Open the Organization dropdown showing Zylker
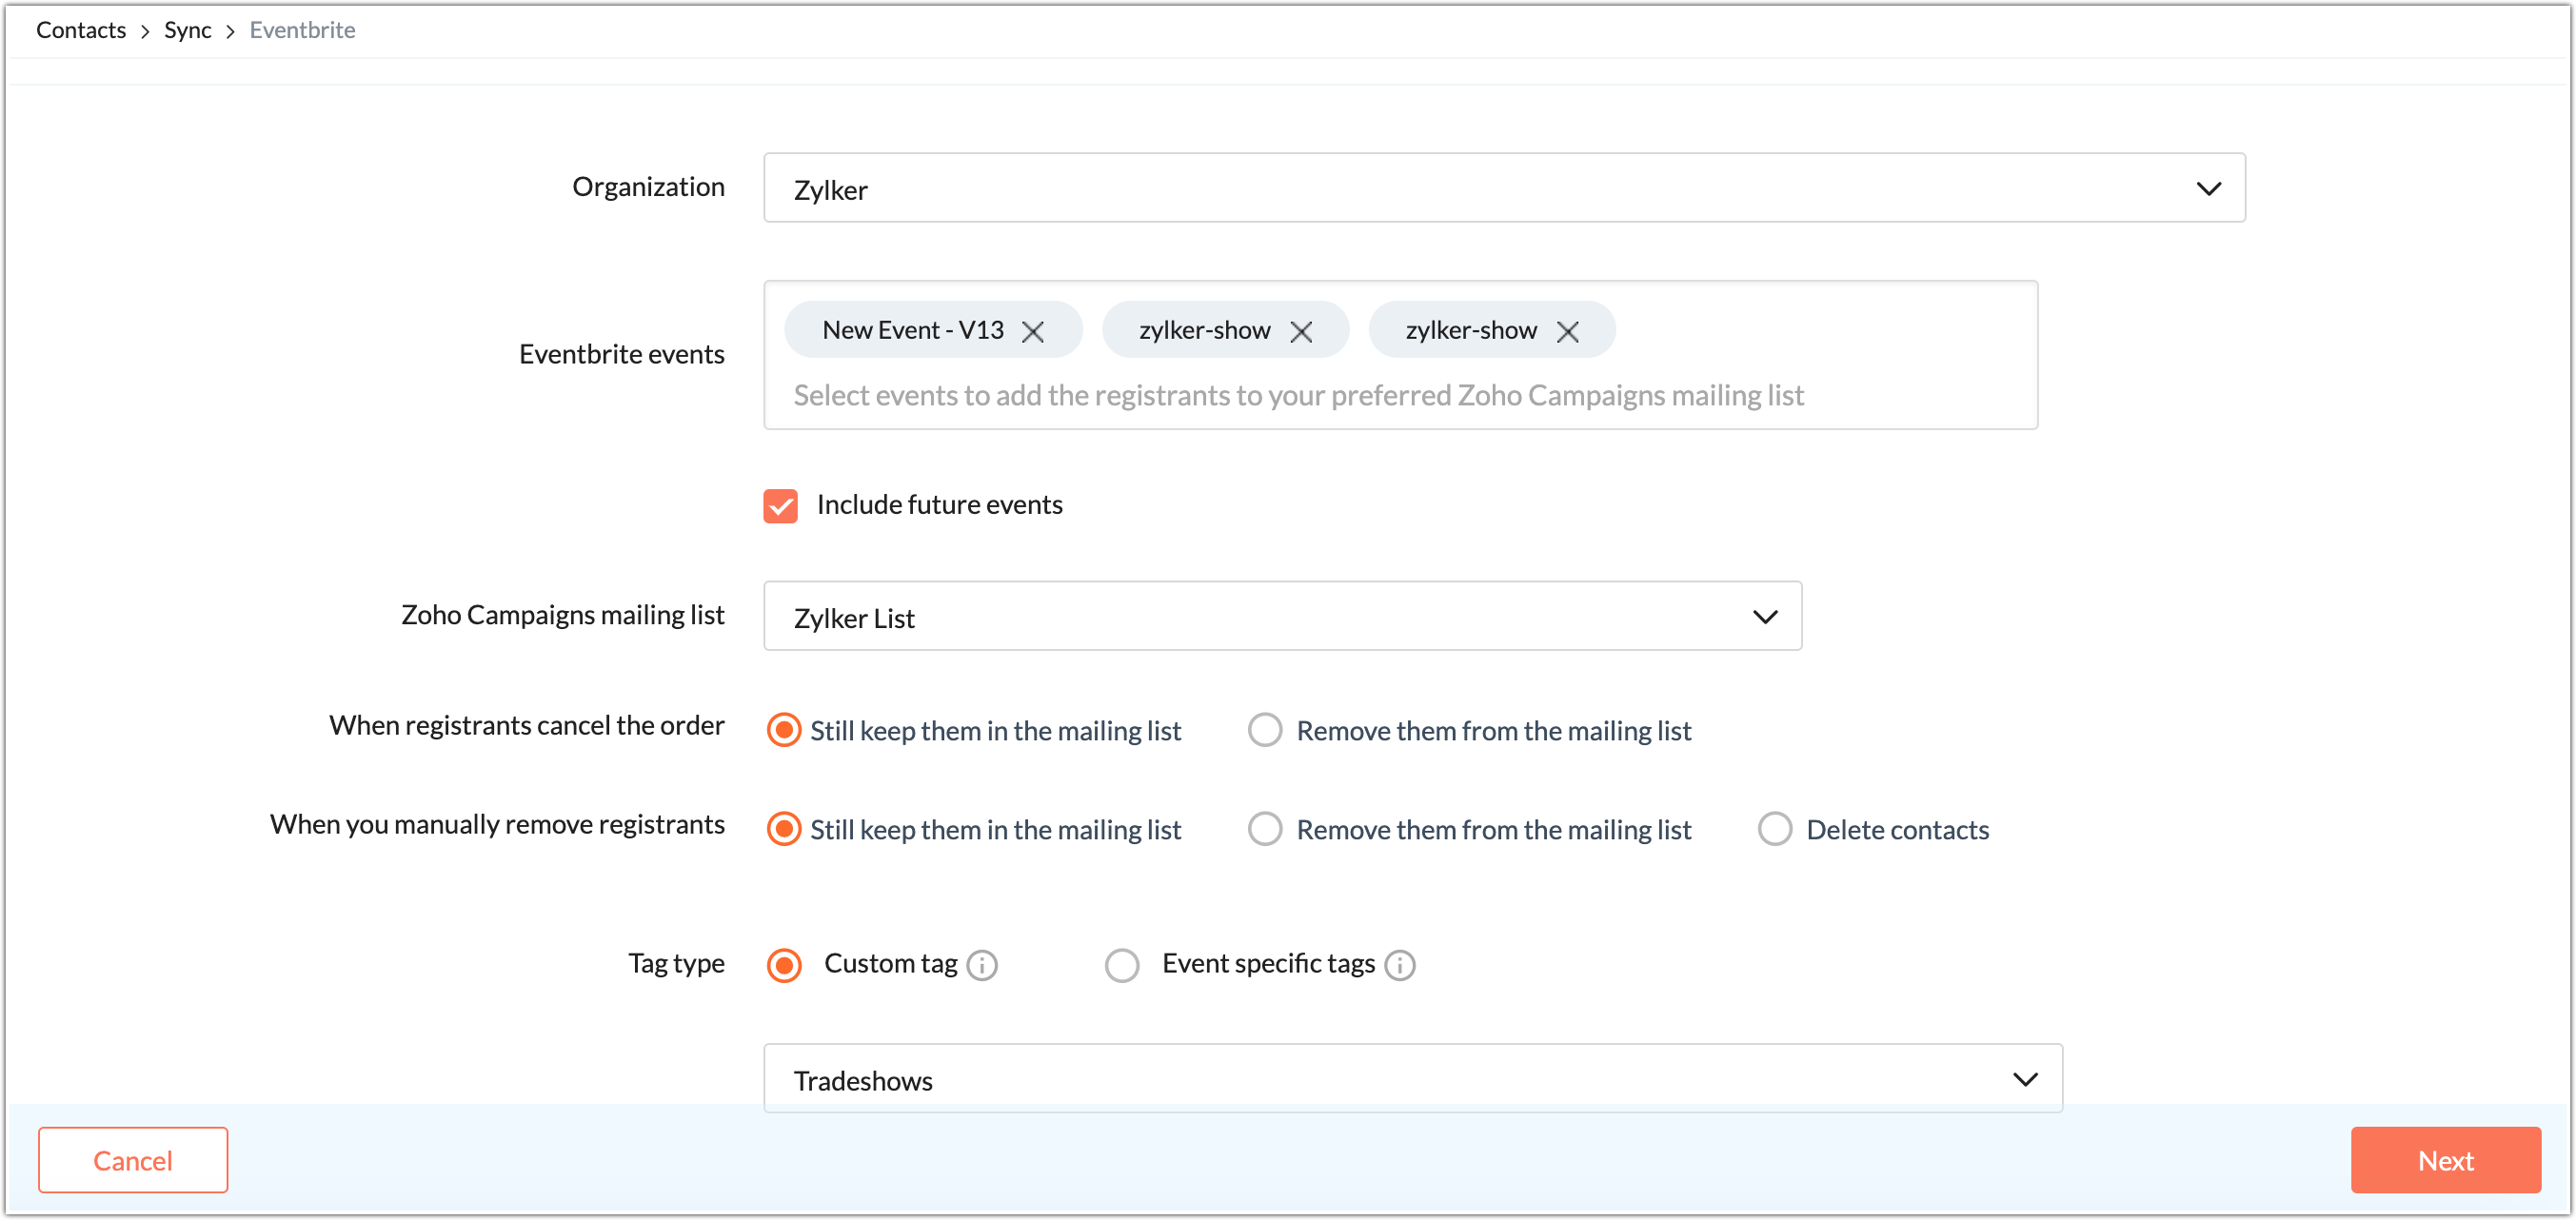 1504,188
